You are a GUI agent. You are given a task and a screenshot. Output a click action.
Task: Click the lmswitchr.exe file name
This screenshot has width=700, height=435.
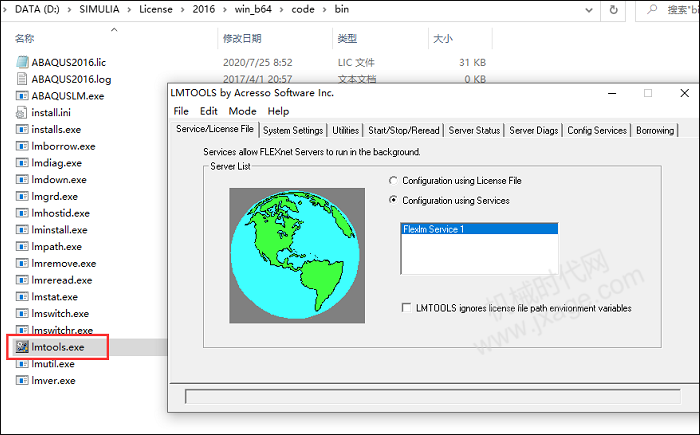62,330
